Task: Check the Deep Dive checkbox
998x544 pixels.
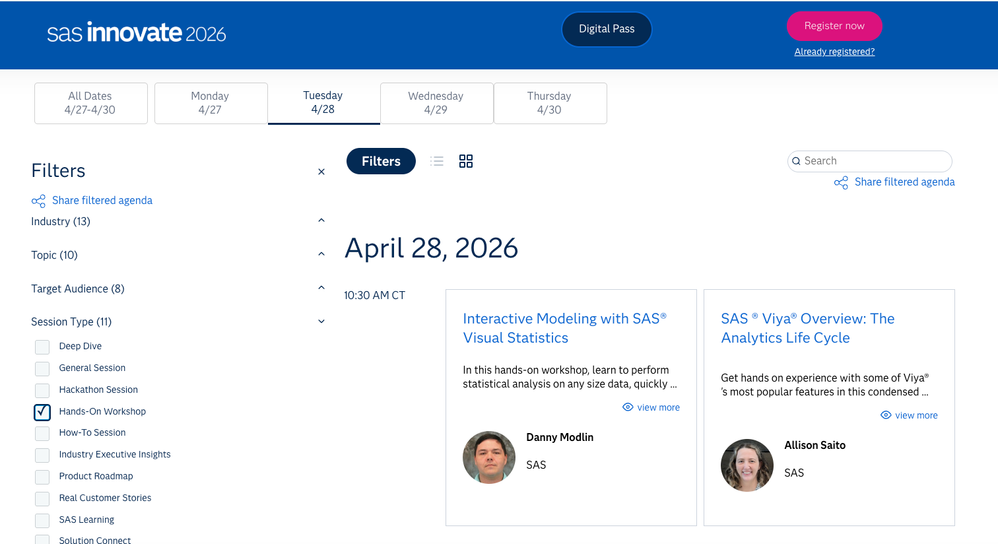Action: coord(42,347)
